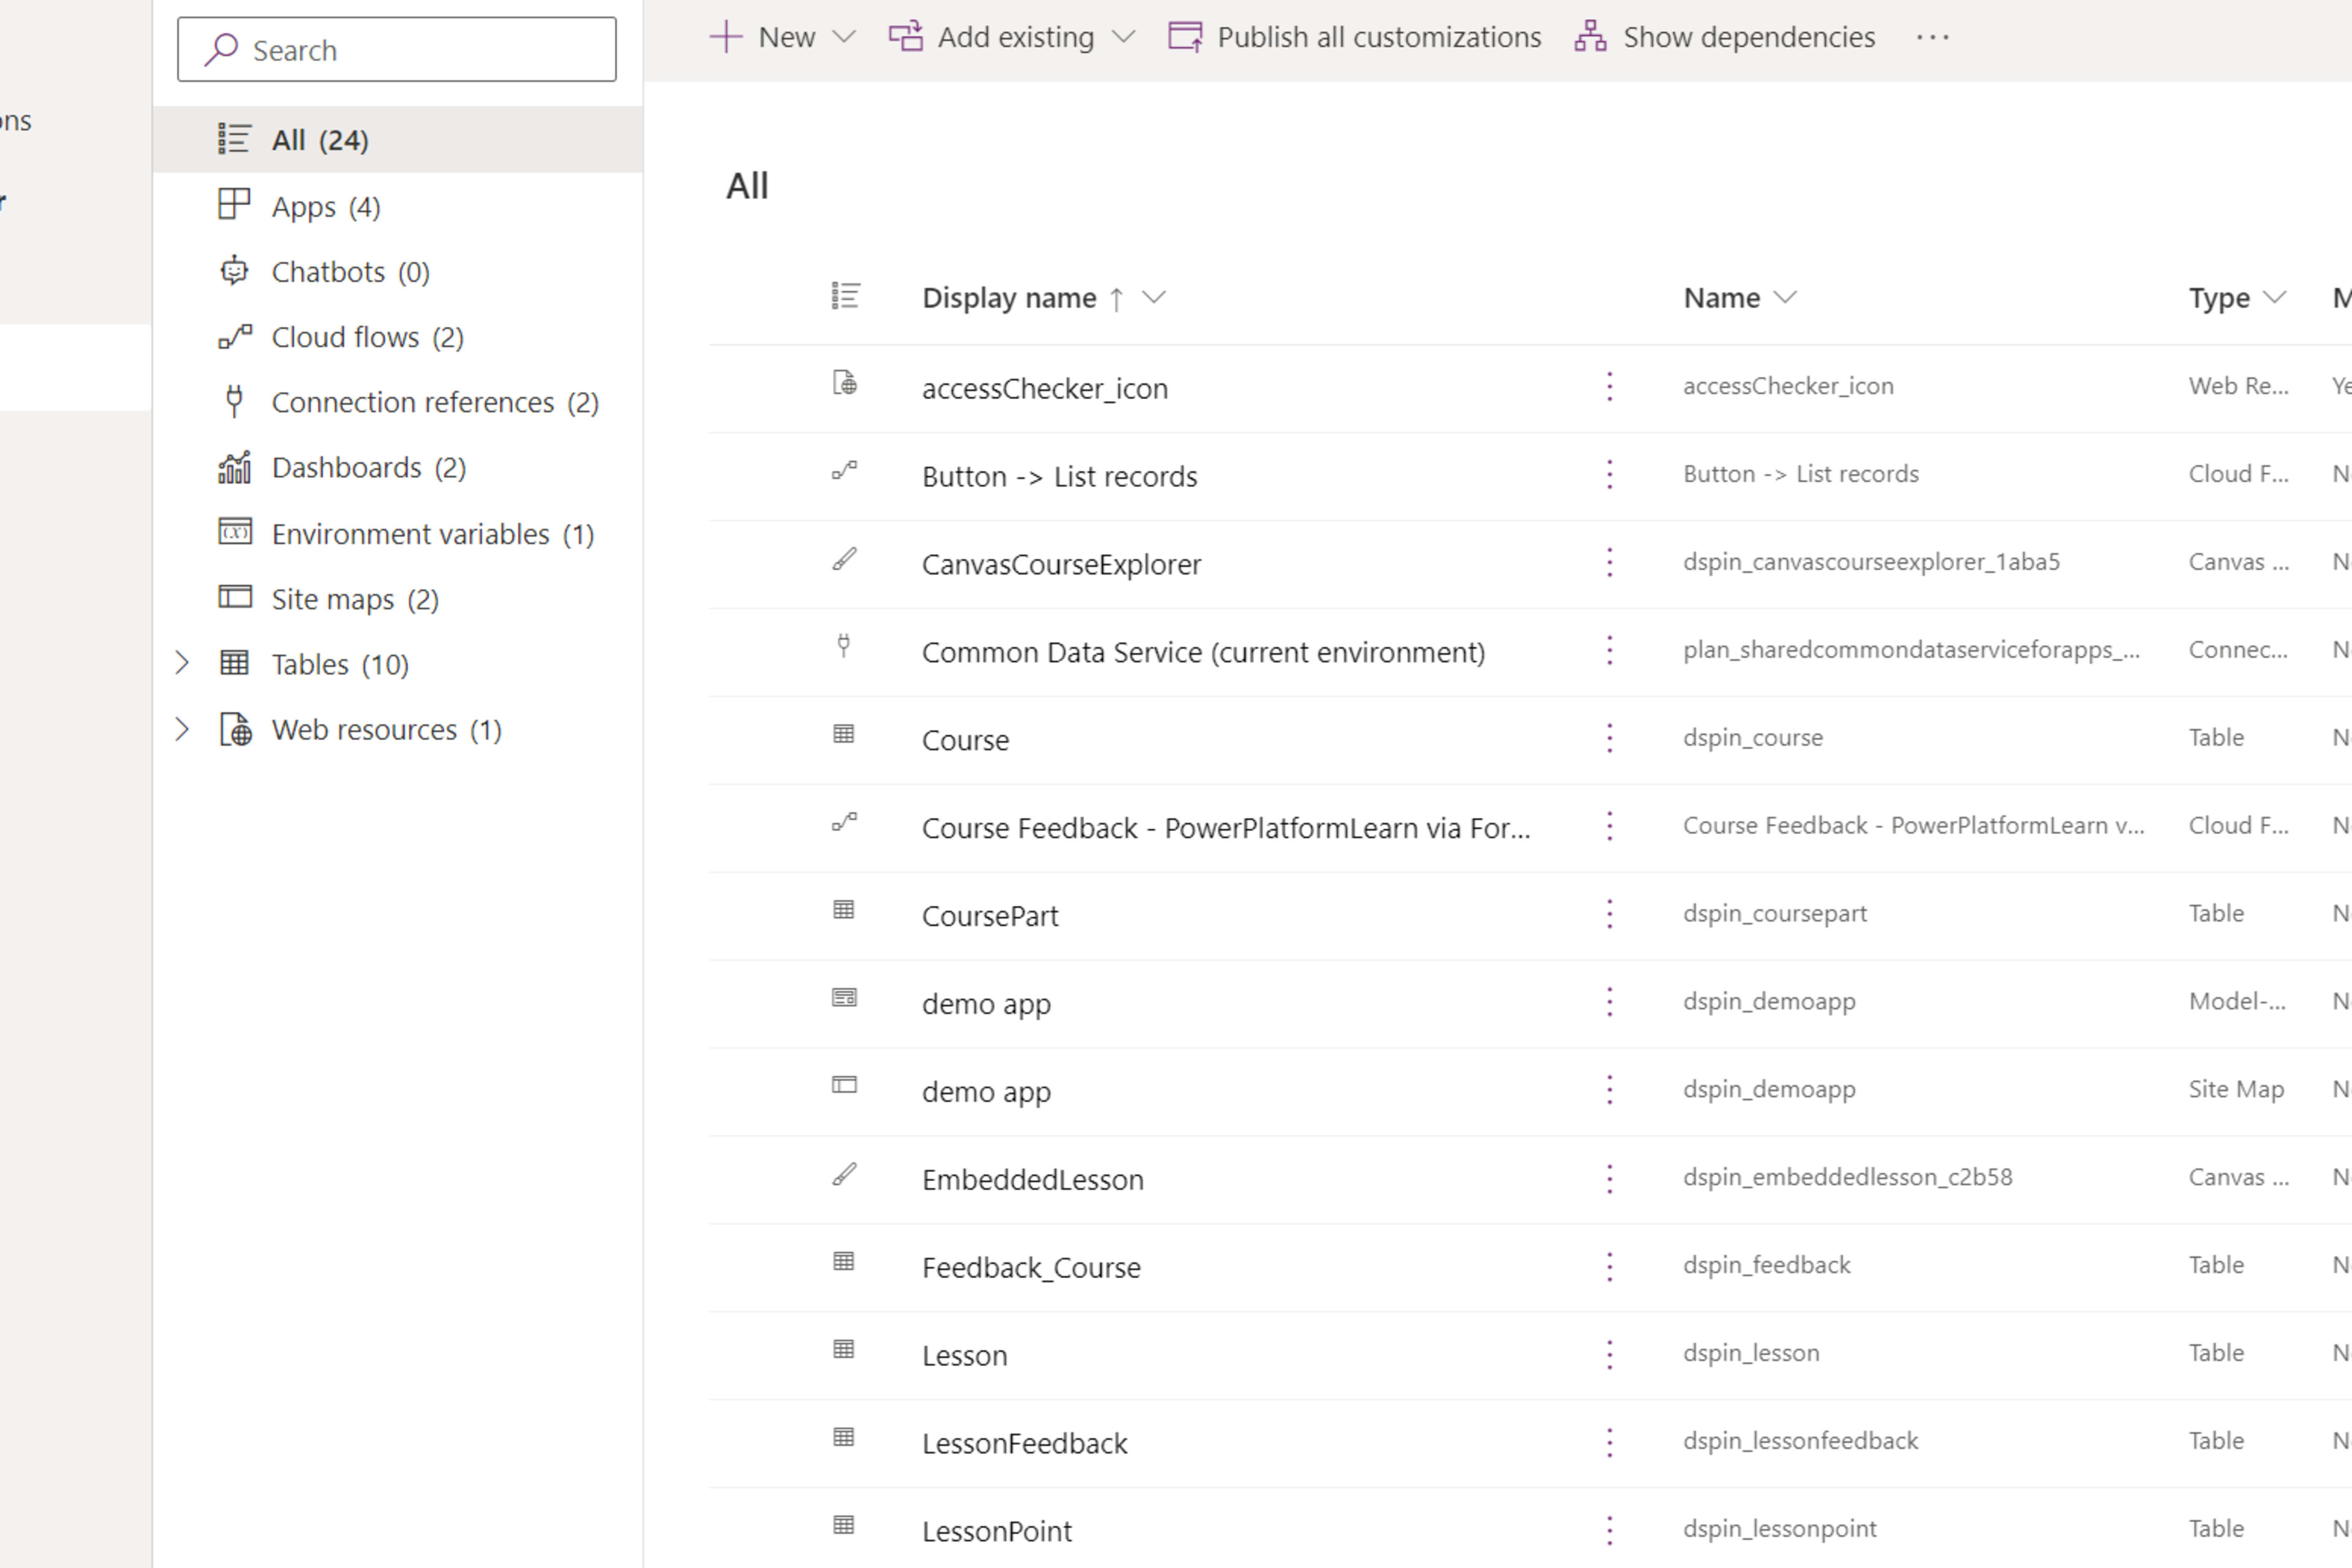Screen dimensions: 2352x1568
Task: Open CanvasCourseExplorer canvas app
Action: [1061, 564]
